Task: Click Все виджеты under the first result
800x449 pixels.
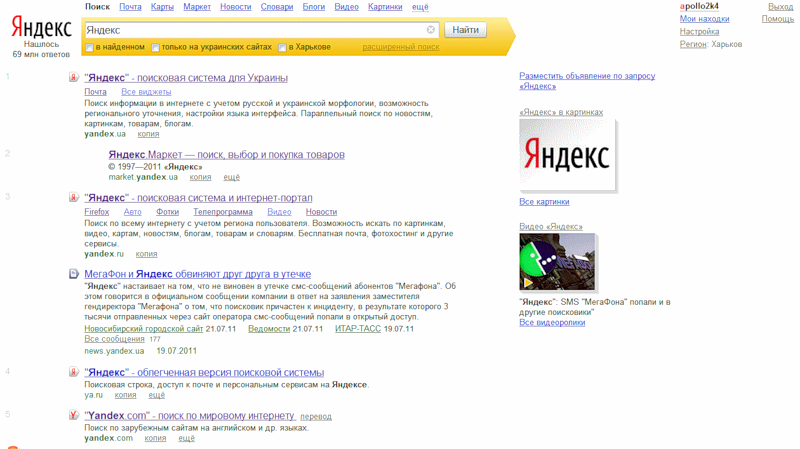Action: pos(146,92)
